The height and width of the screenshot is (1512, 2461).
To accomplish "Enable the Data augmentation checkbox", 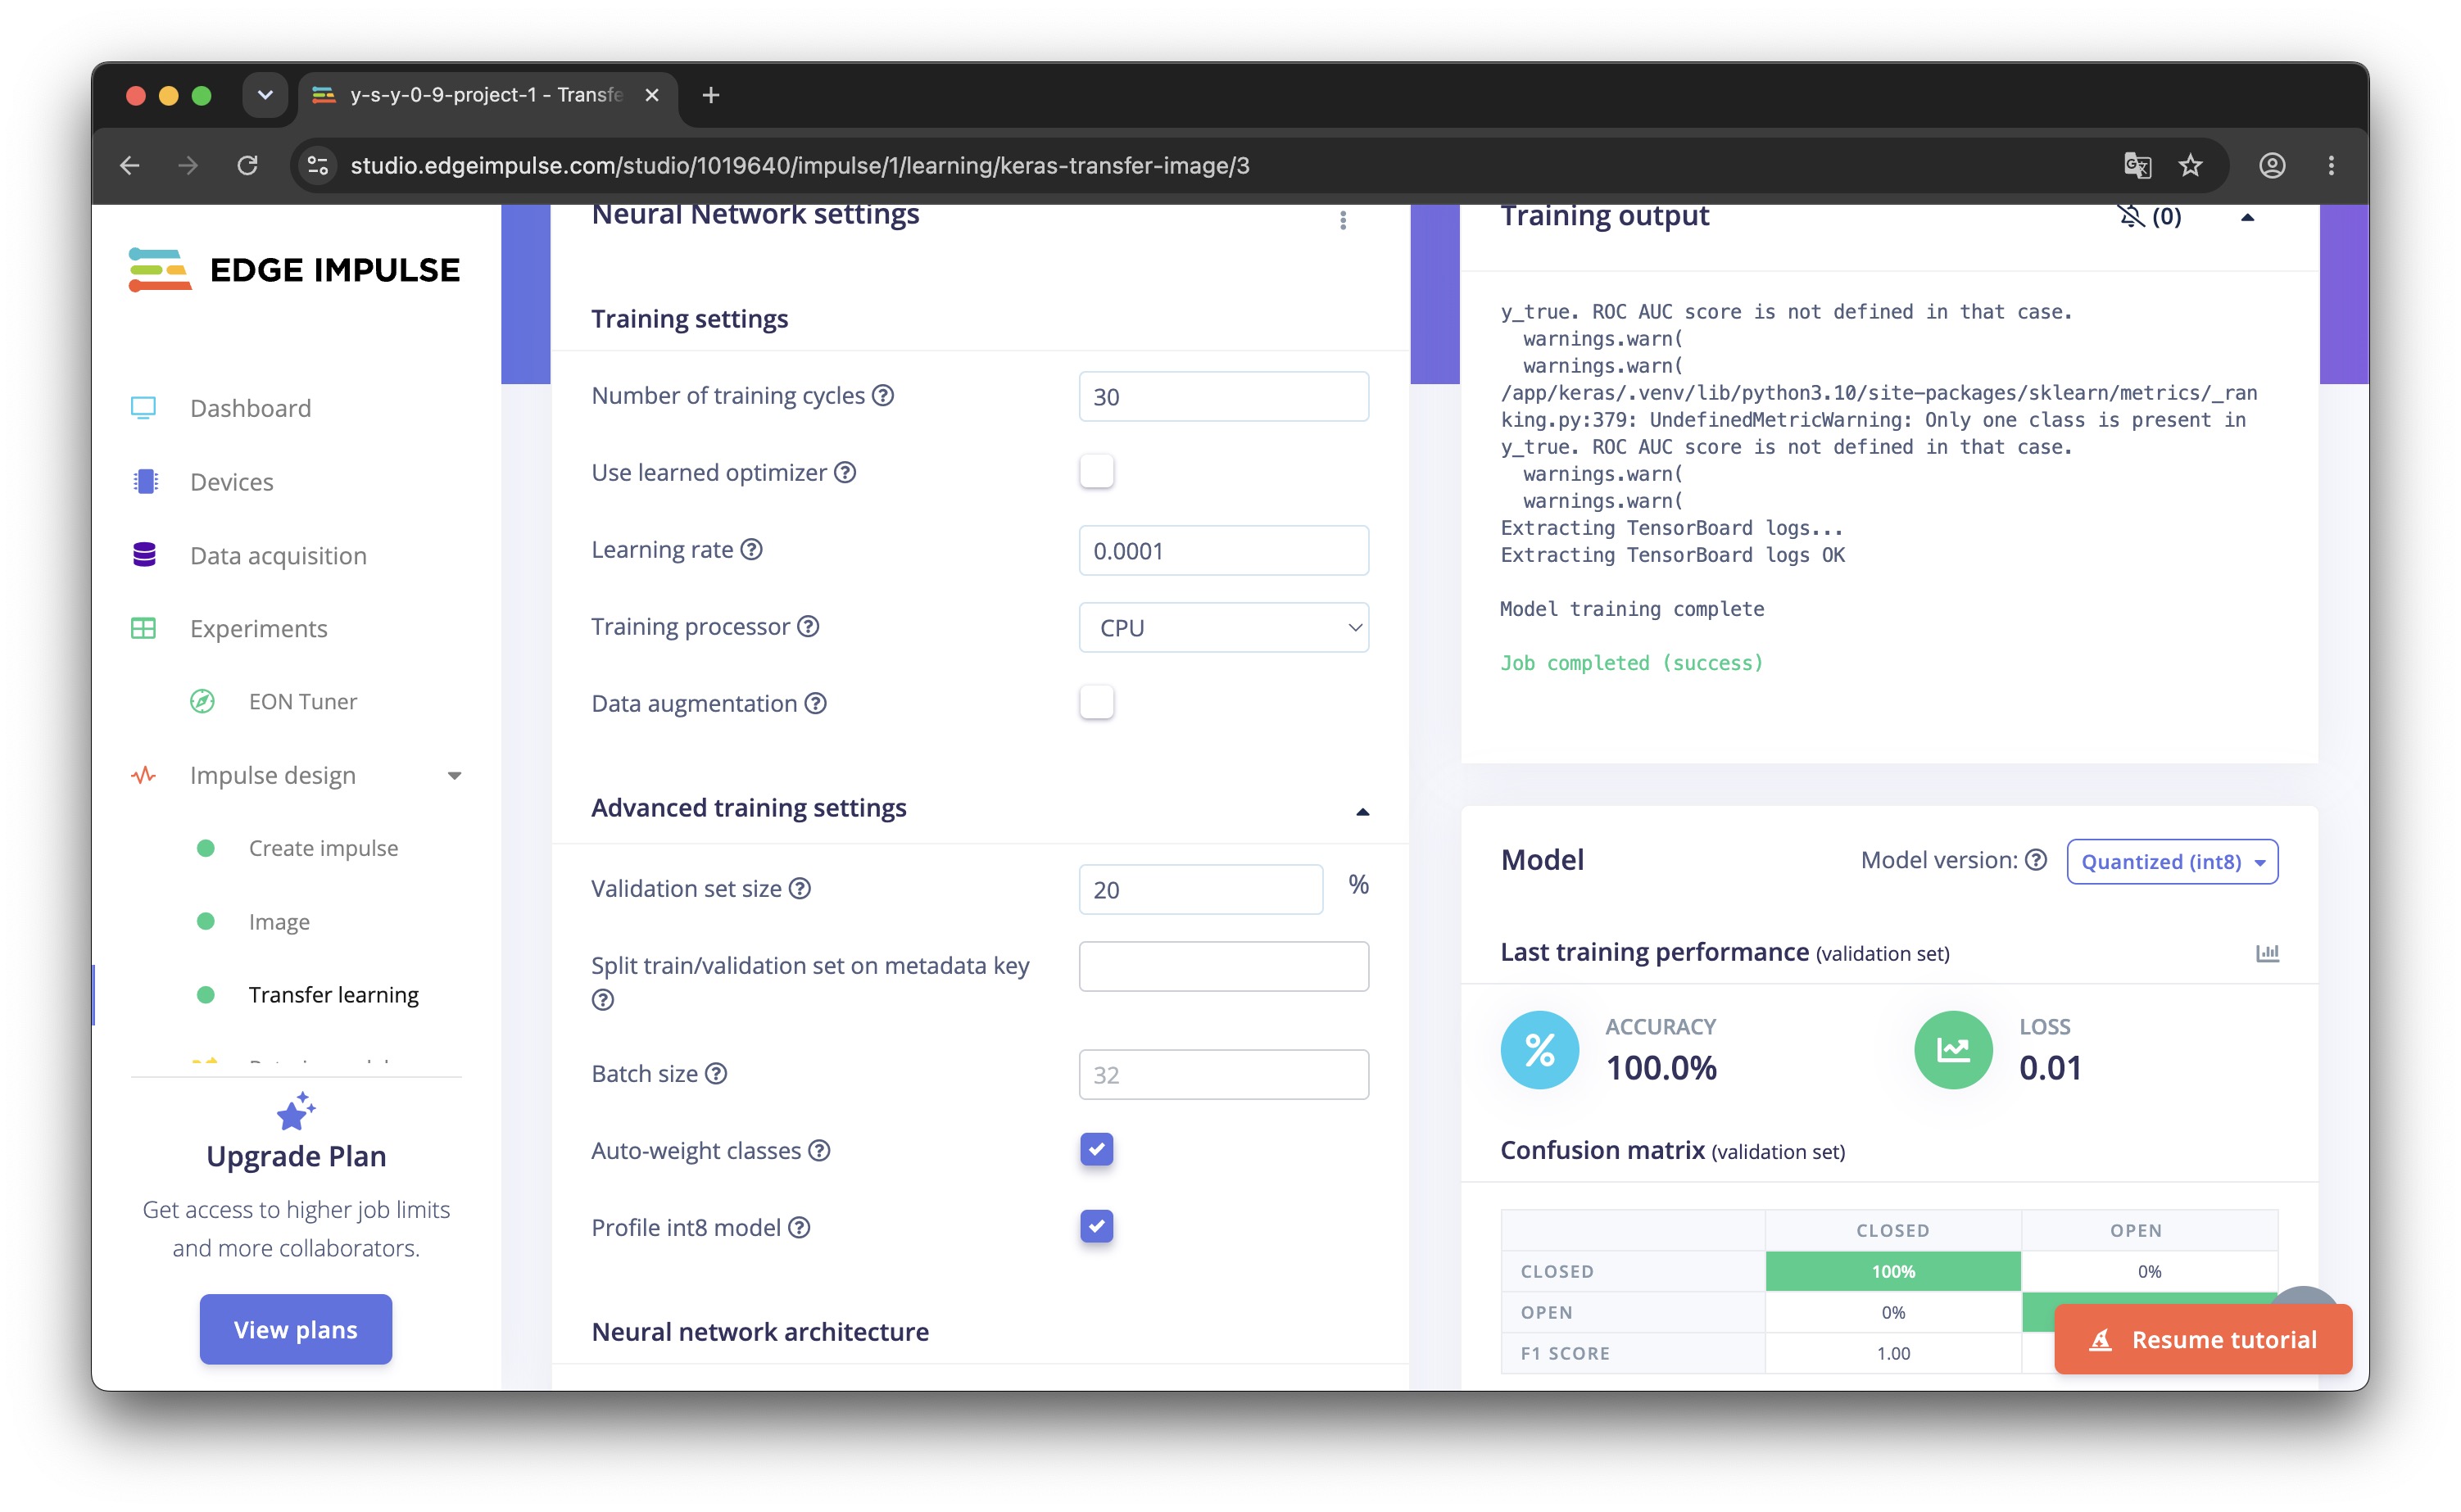I will 1096,702.
